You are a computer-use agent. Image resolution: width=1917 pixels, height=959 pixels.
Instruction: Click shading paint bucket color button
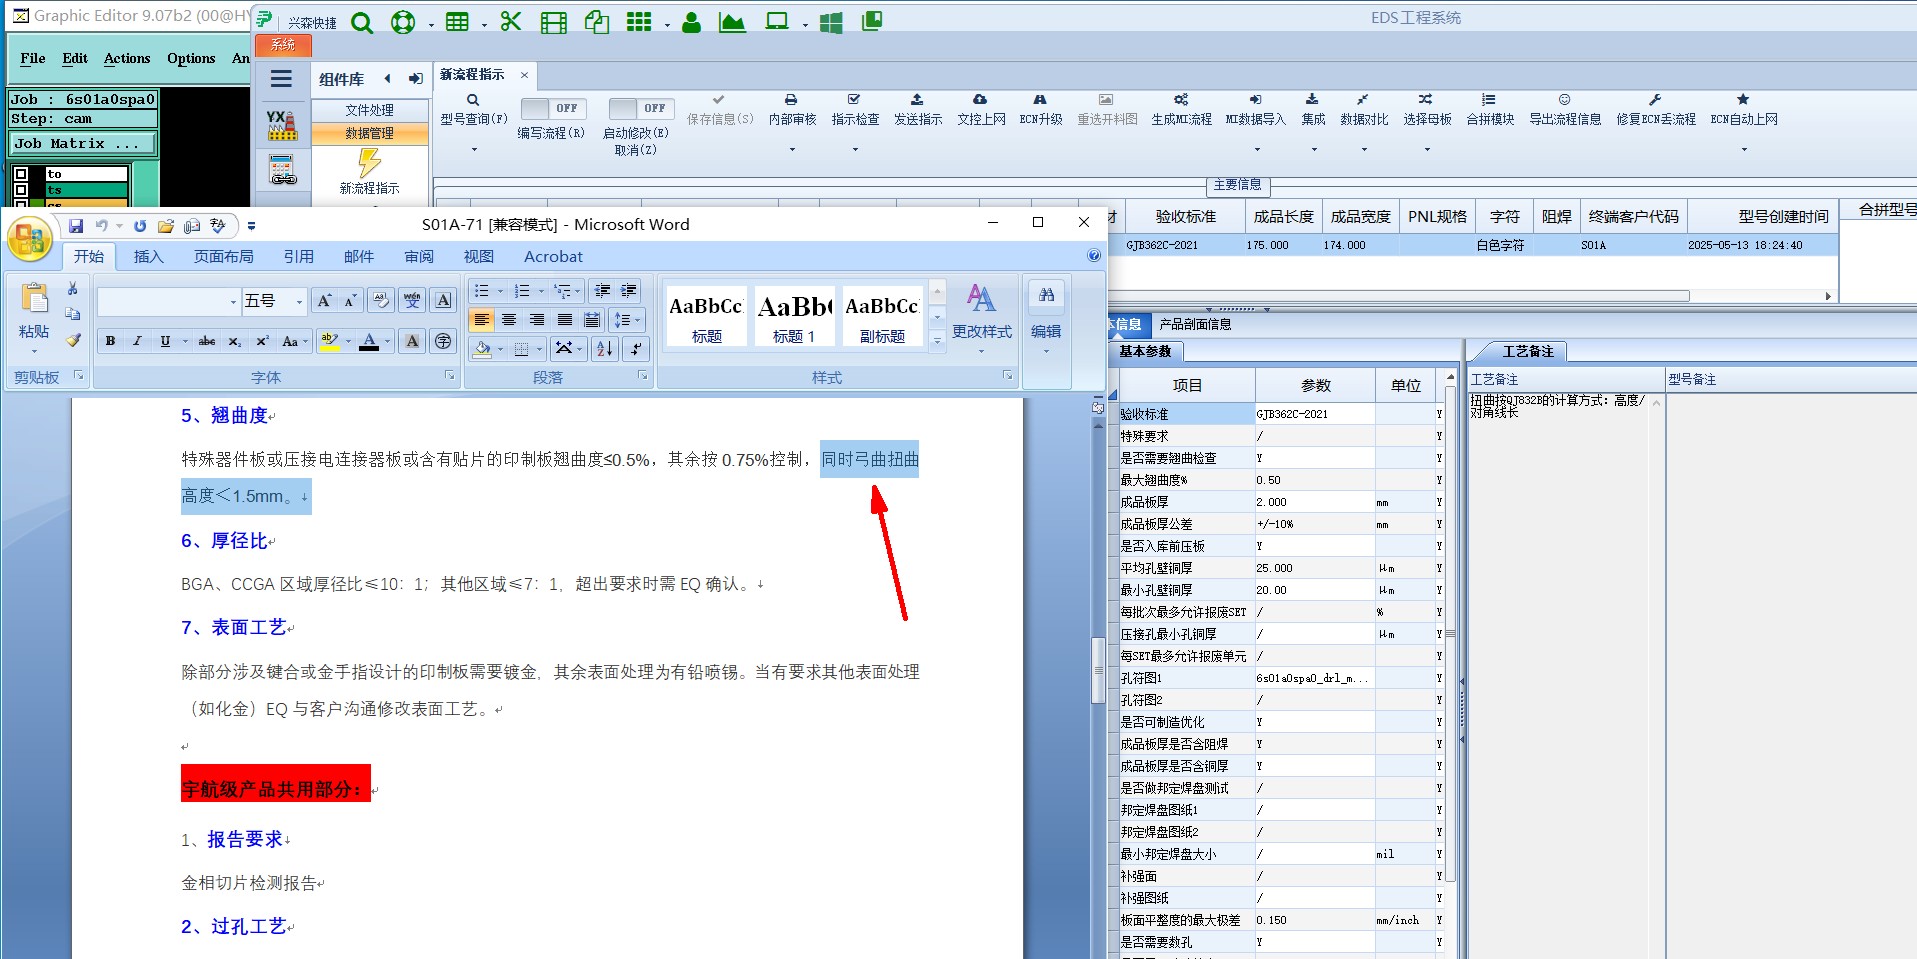pos(483,348)
